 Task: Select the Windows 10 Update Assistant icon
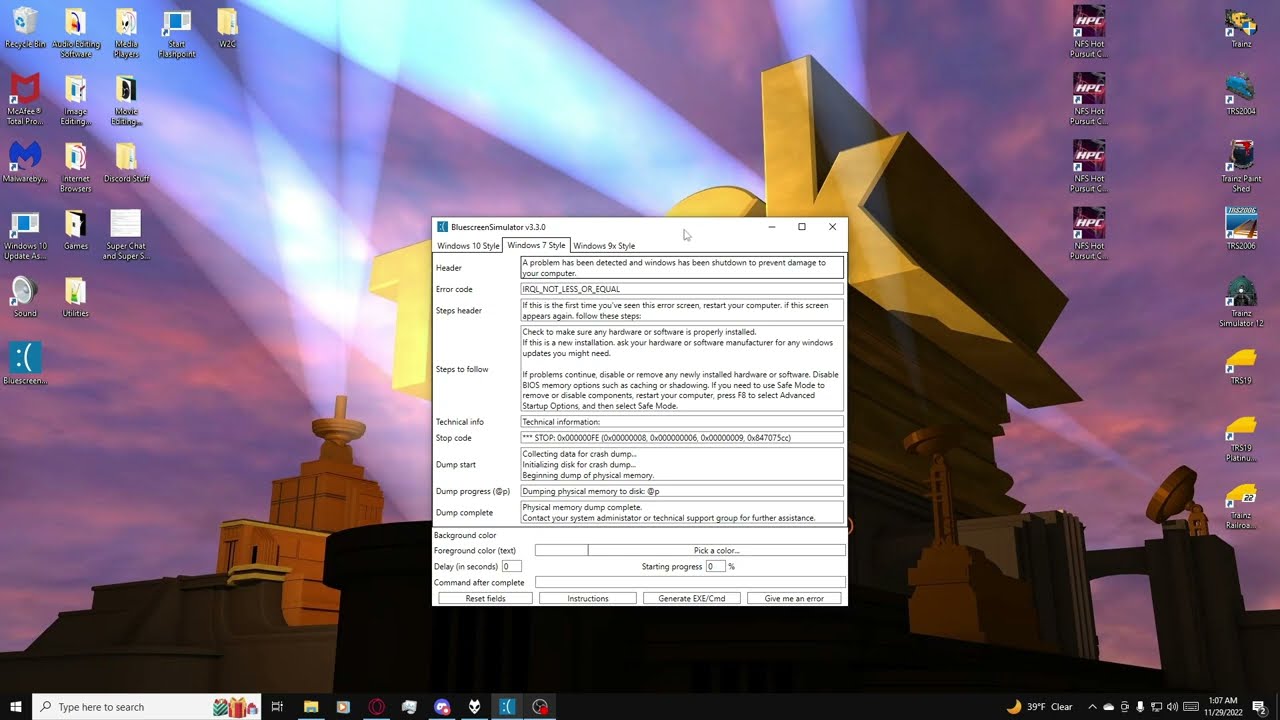point(25,234)
